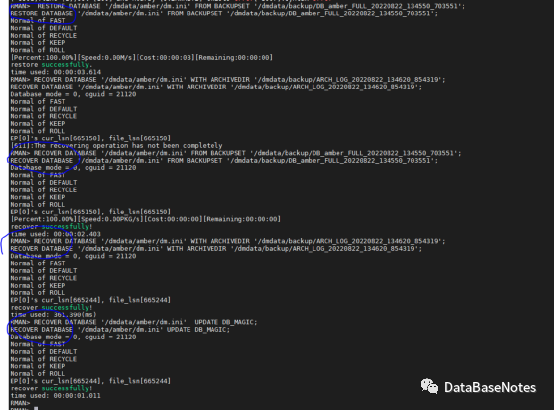Click the first RECOVER DATABASE WITH ARCHIVEDIR command
This screenshot has height=410, width=554.
click(228, 80)
